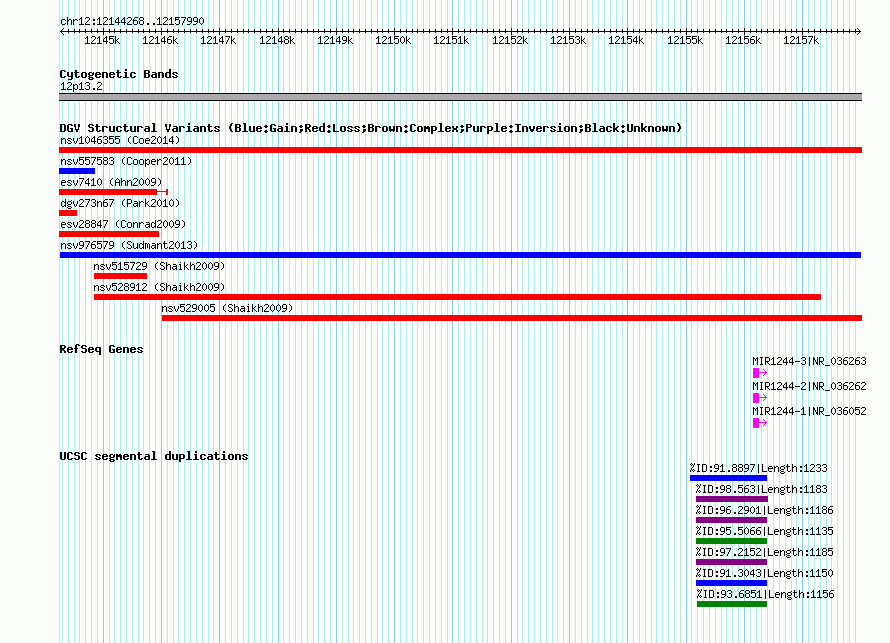This screenshot has height=643, width=890.
Task: Click the esv28847 (Conrad2009) red bar
Action: click(109, 234)
